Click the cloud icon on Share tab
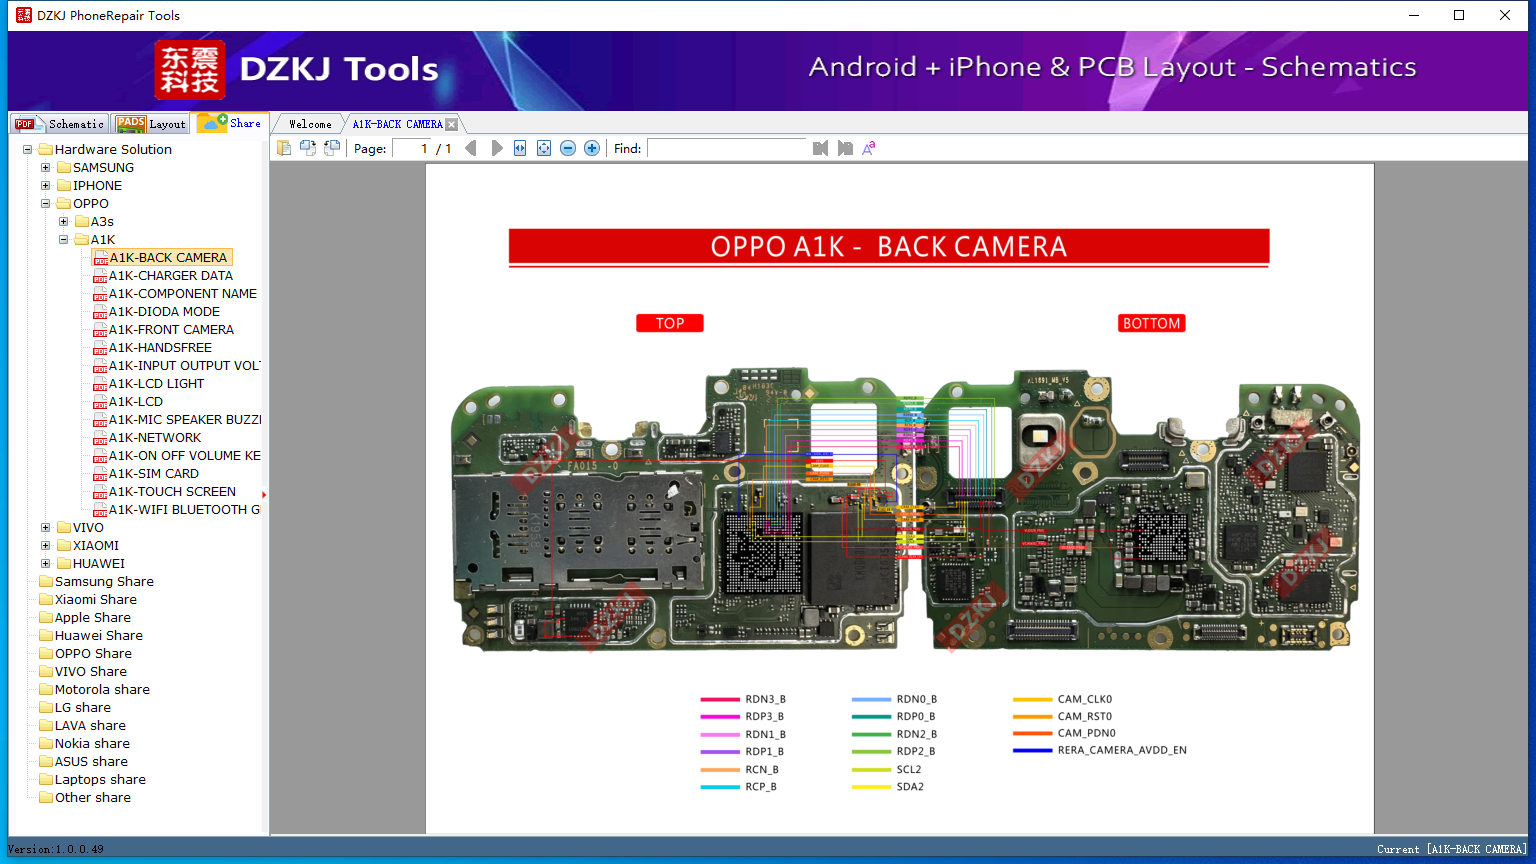This screenshot has width=1536, height=864. tap(212, 122)
